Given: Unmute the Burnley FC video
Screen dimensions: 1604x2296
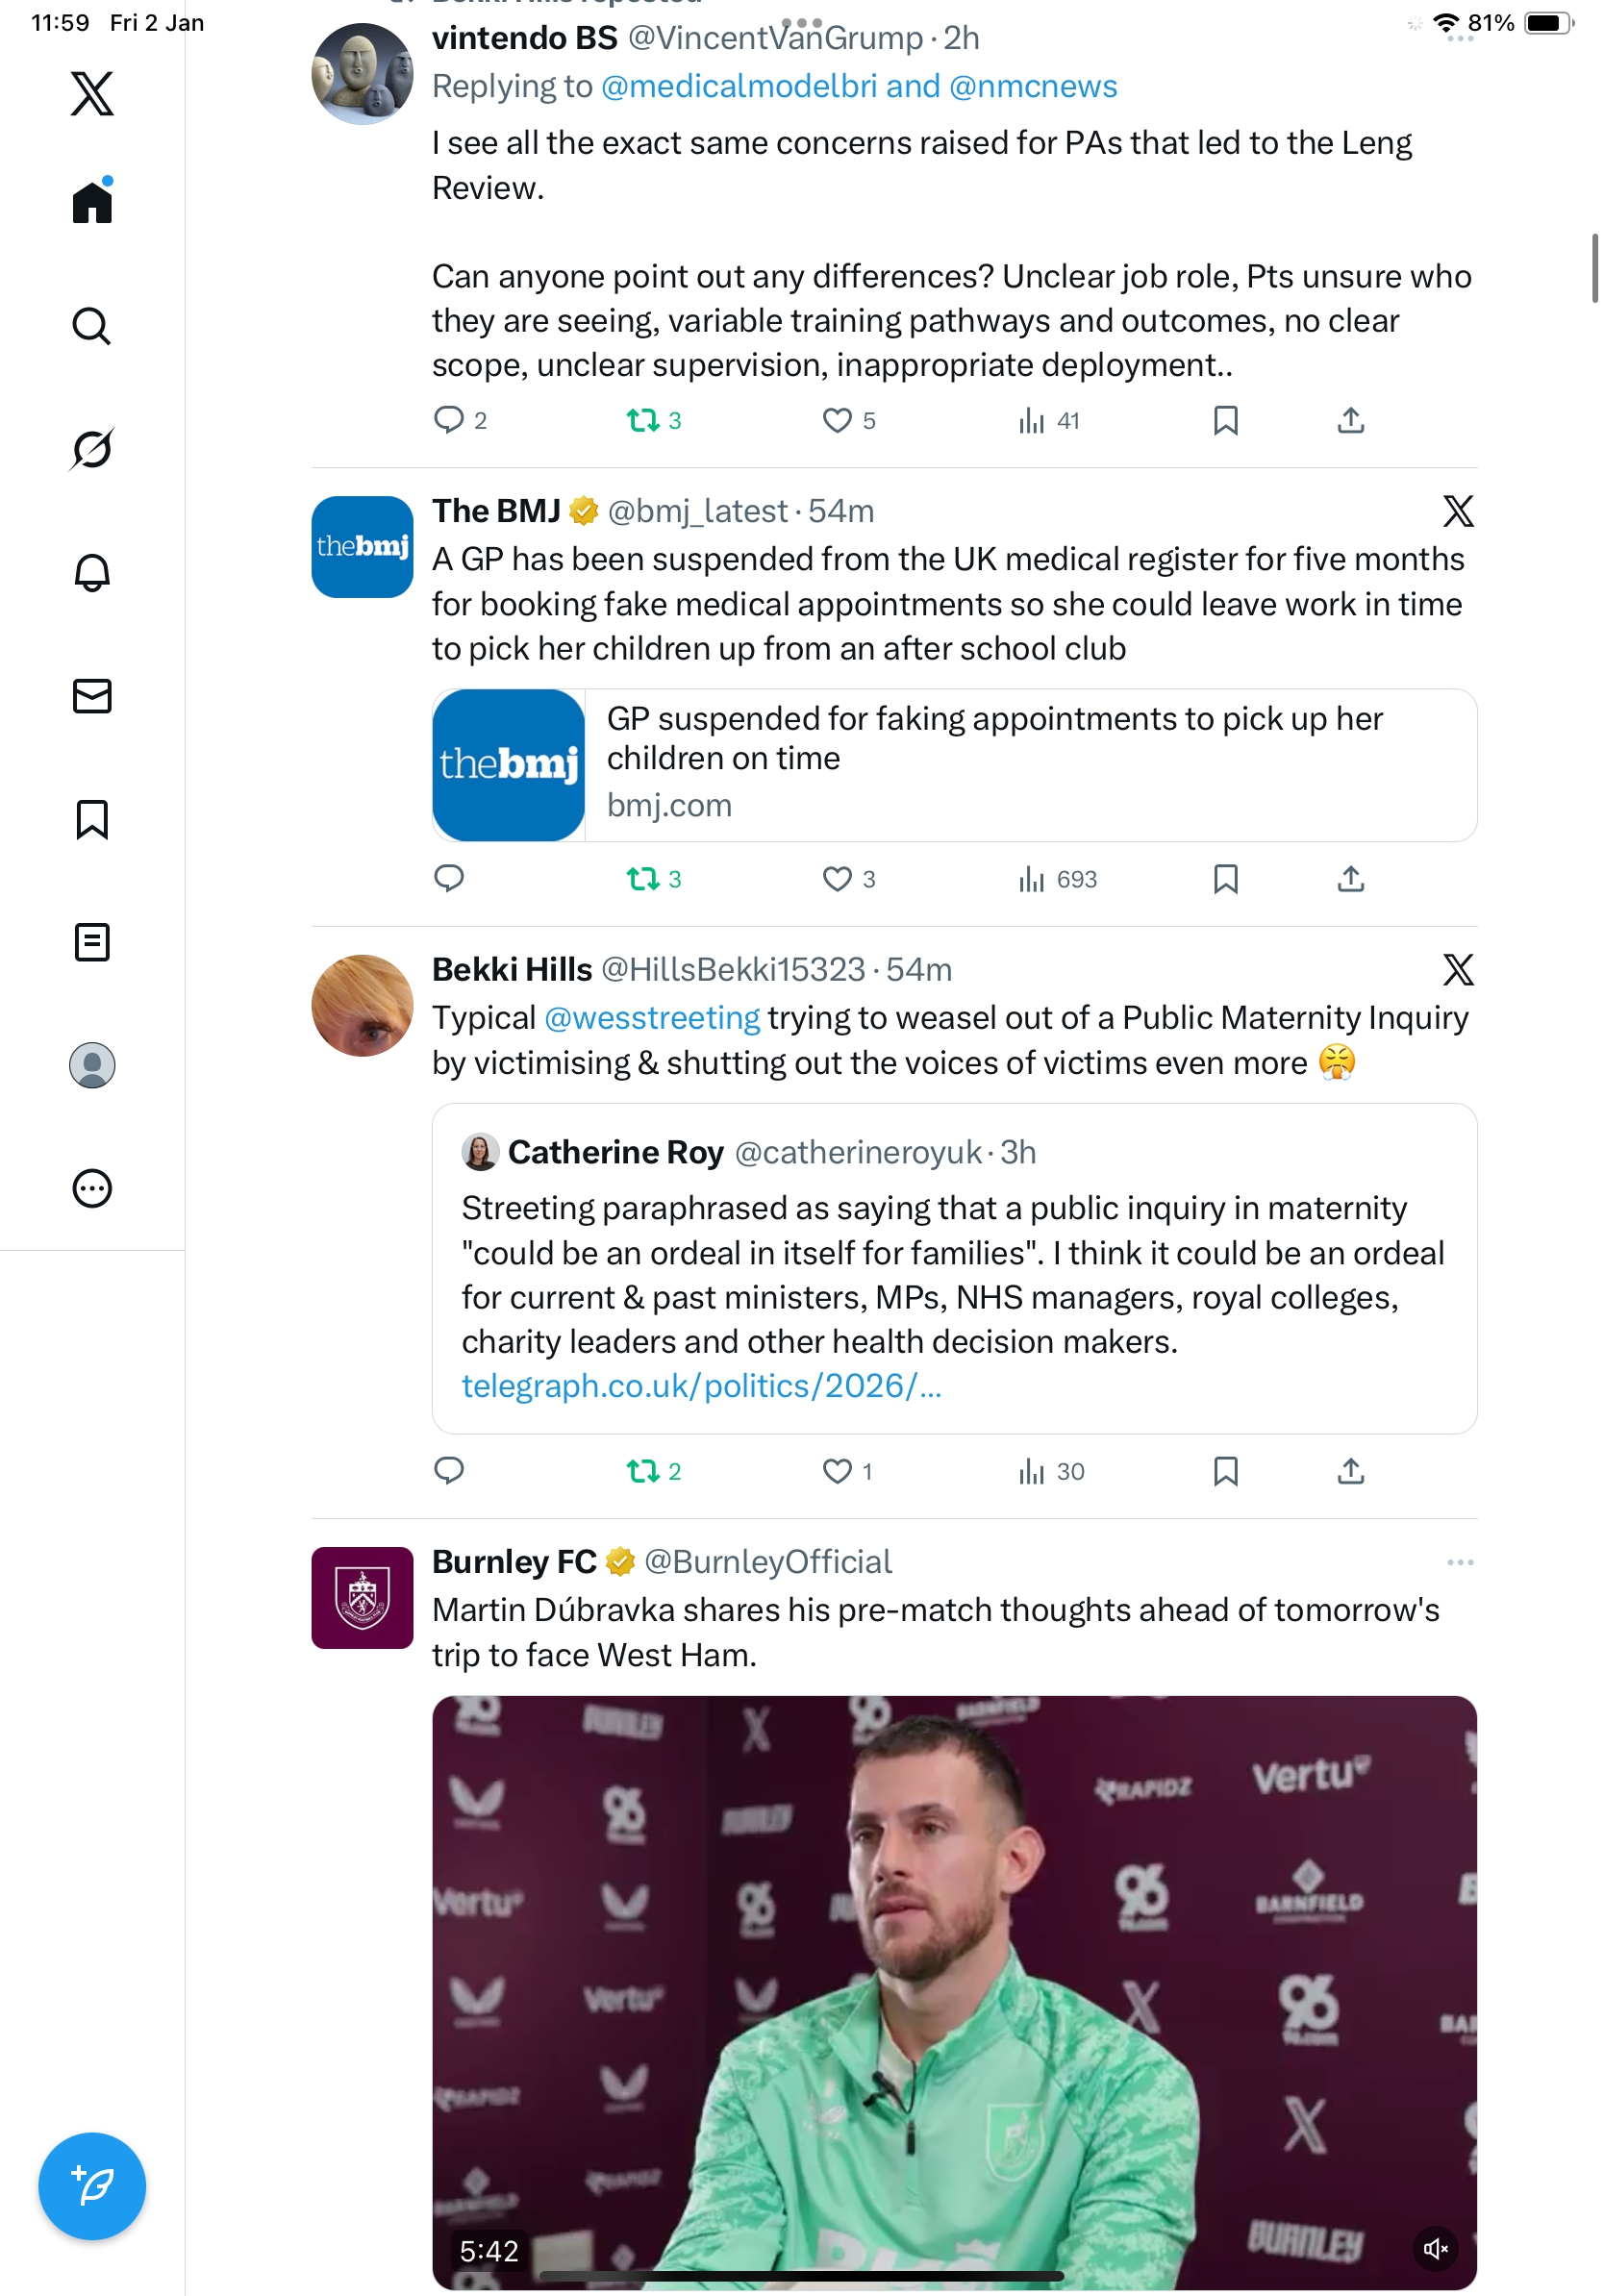Looking at the screenshot, I should [x=1435, y=2248].
